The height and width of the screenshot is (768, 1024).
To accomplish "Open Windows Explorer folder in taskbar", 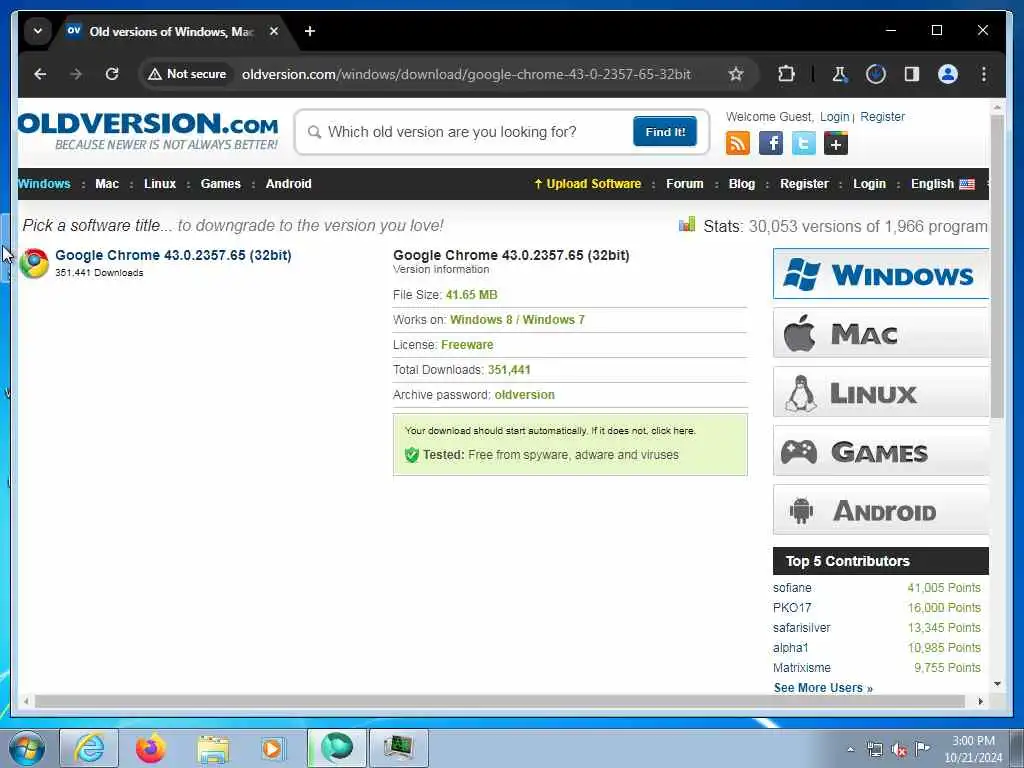I will pyautogui.click(x=213, y=750).
